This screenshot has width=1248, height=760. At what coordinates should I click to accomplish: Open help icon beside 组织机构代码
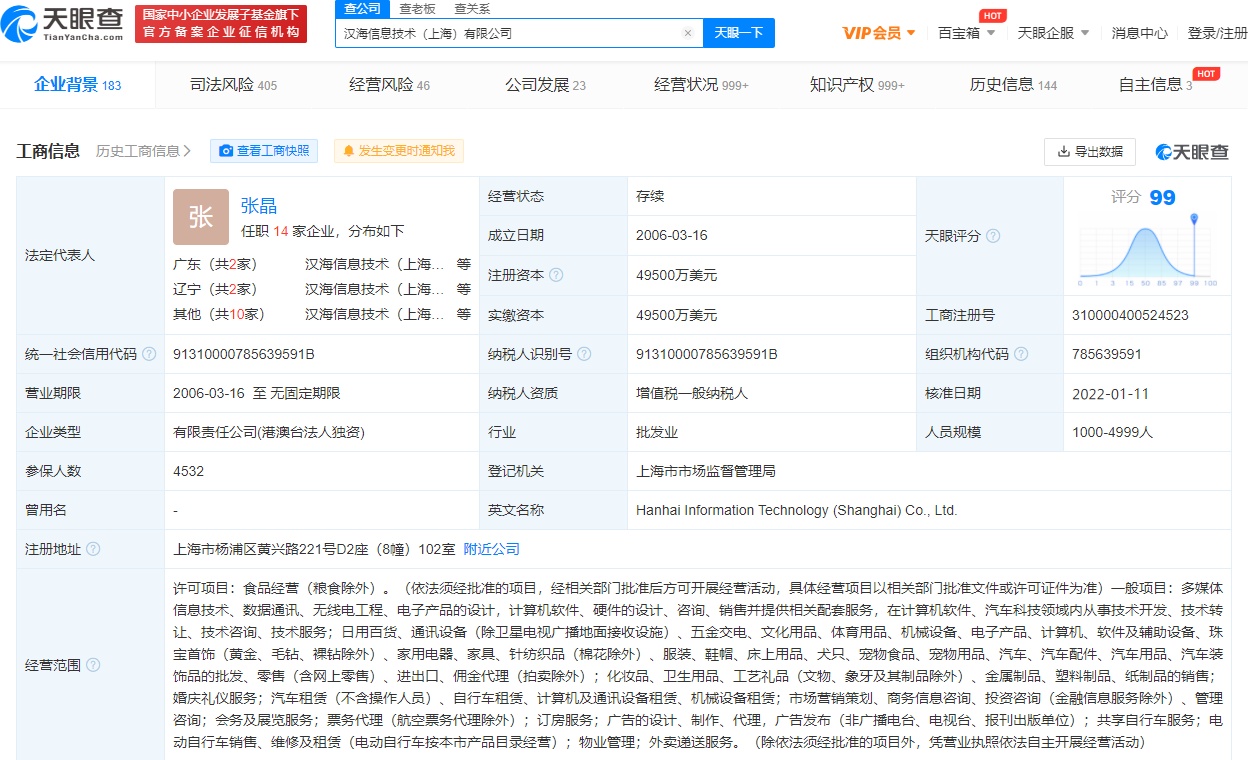(1021, 354)
